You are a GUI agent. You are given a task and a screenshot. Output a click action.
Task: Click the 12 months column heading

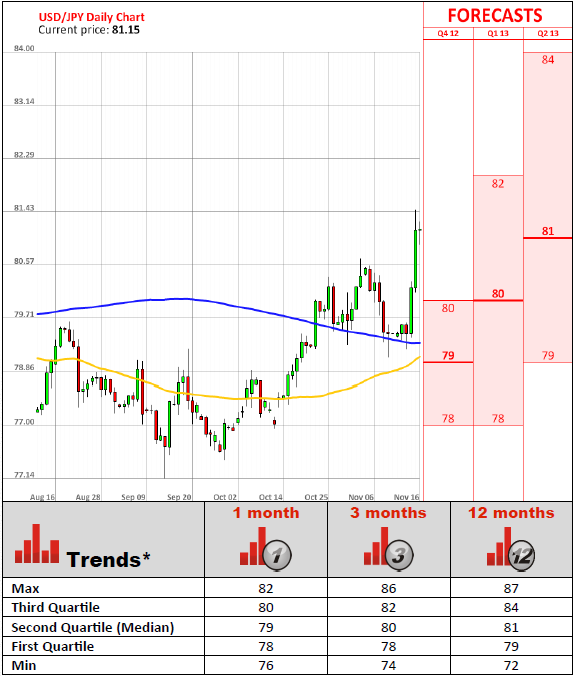pos(511,513)
